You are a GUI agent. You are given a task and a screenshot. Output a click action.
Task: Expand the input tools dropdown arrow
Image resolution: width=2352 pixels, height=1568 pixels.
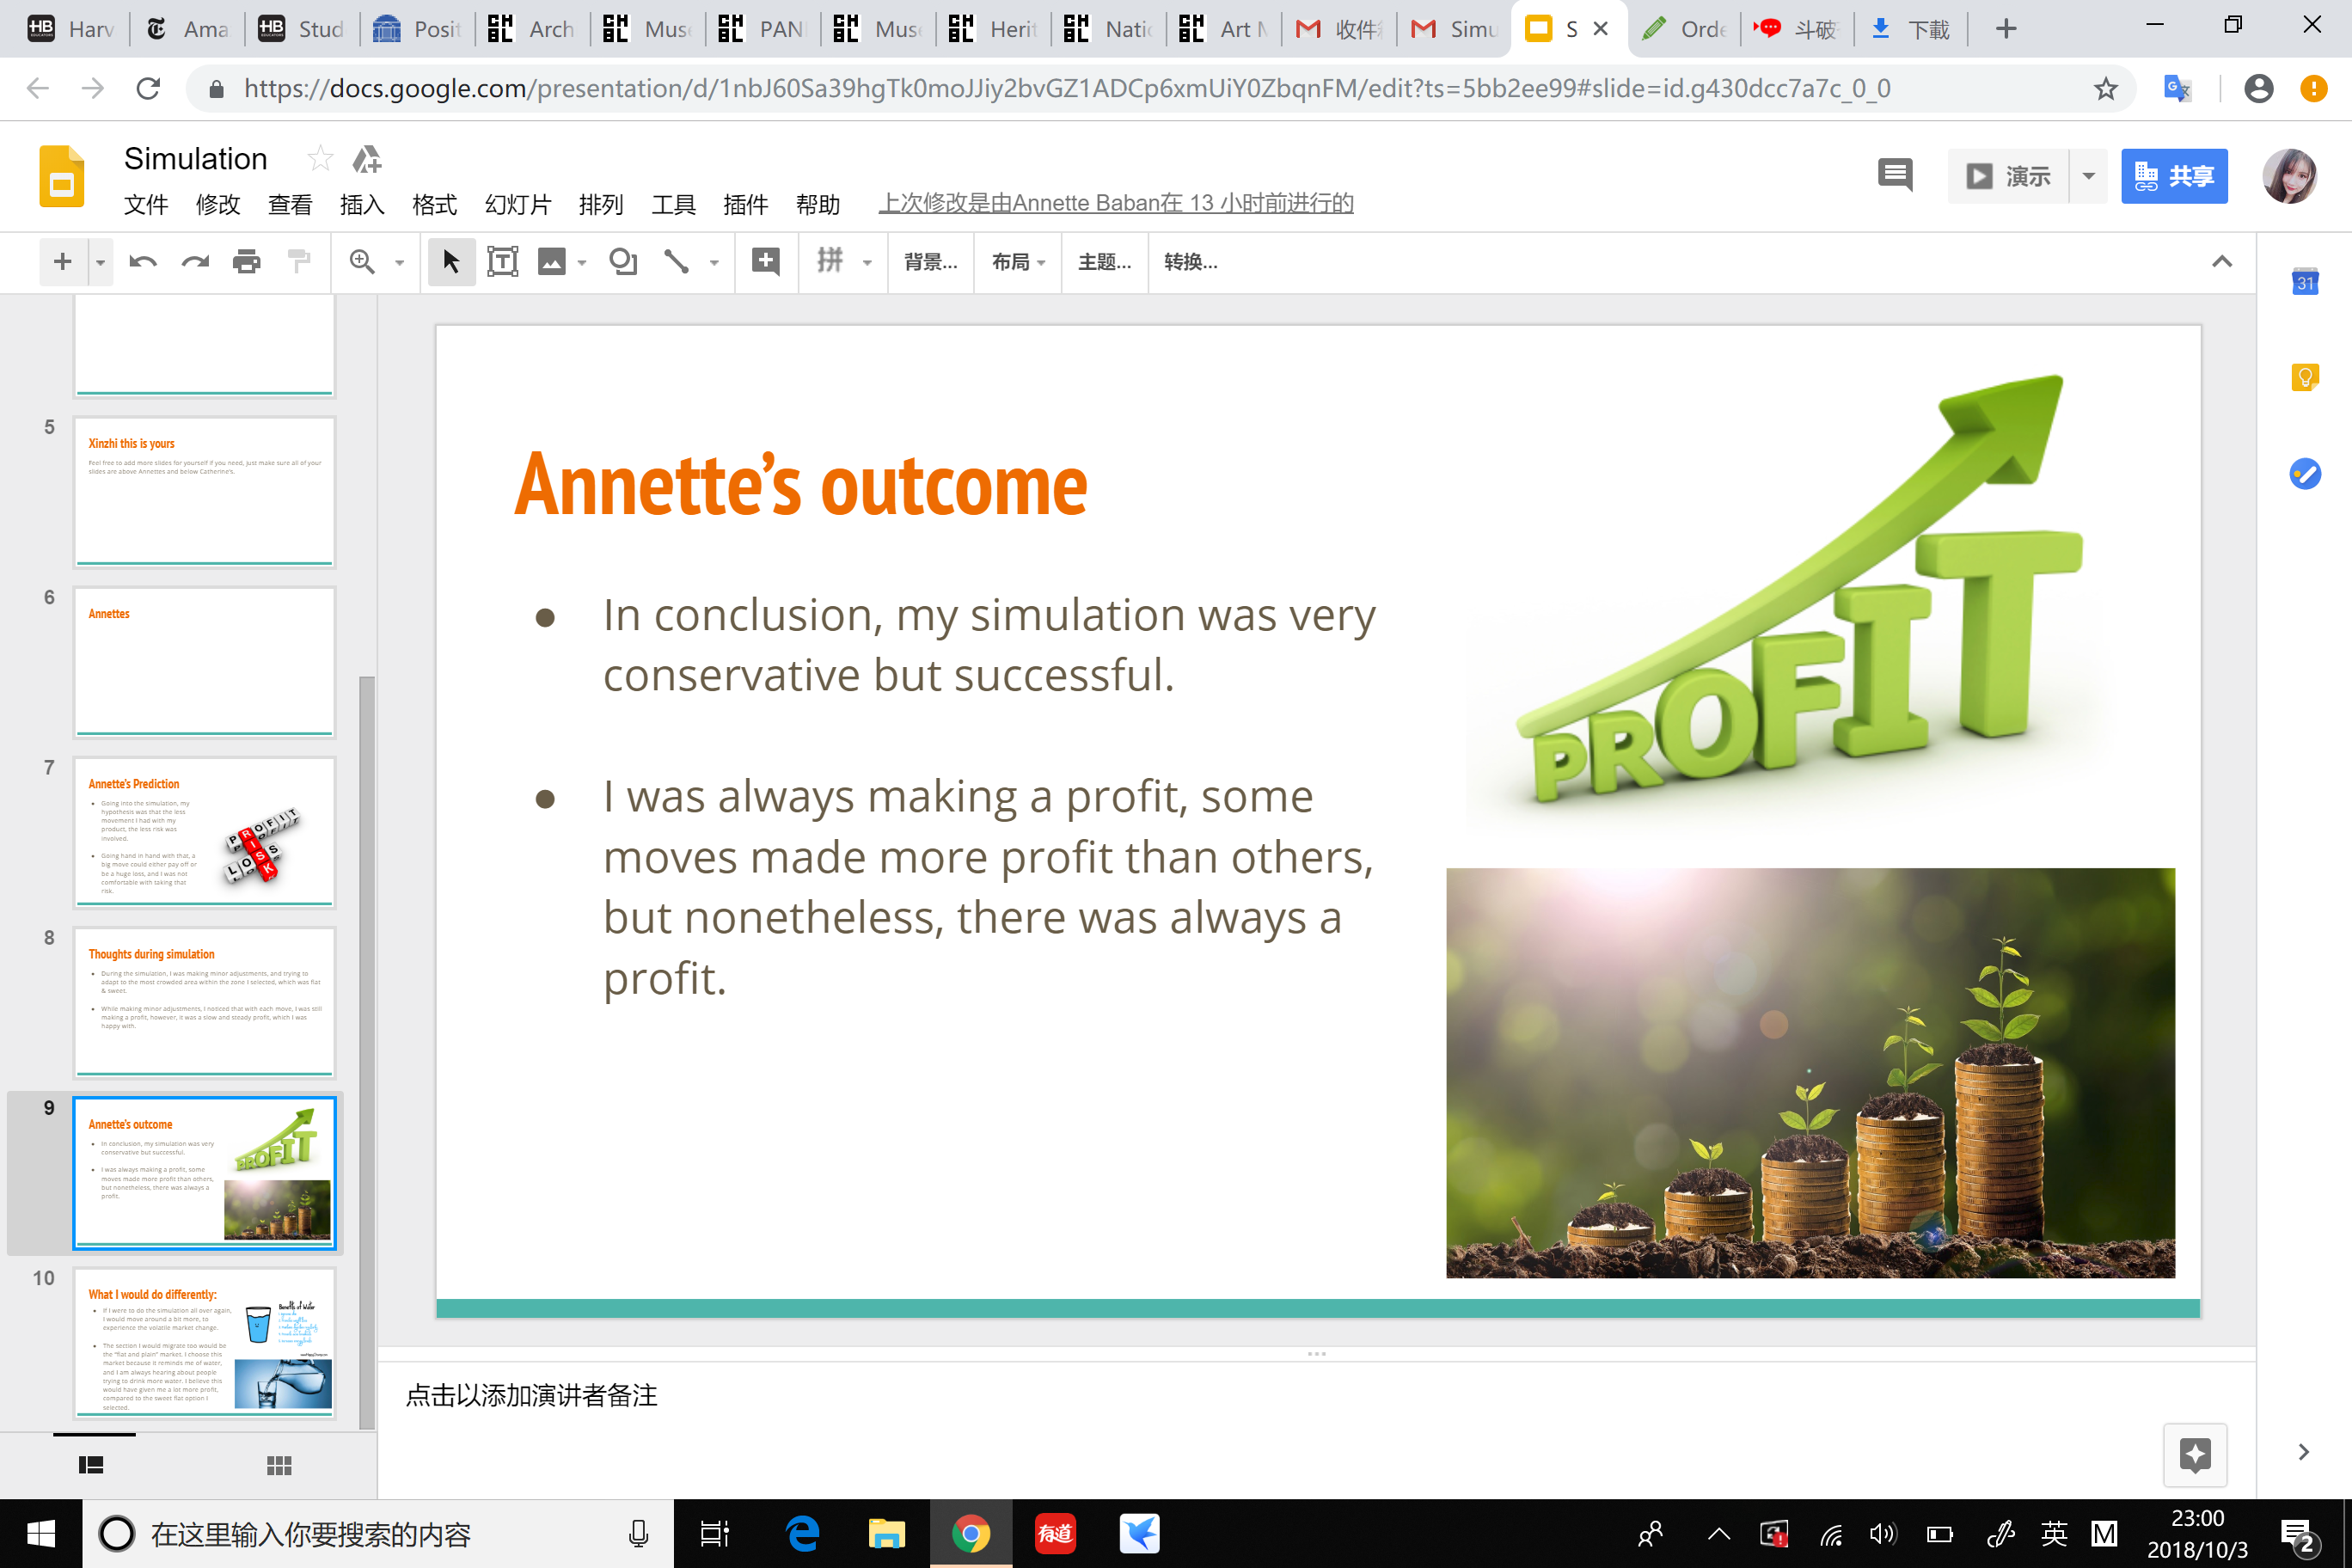pyautogui.click(x=867, y=263)
